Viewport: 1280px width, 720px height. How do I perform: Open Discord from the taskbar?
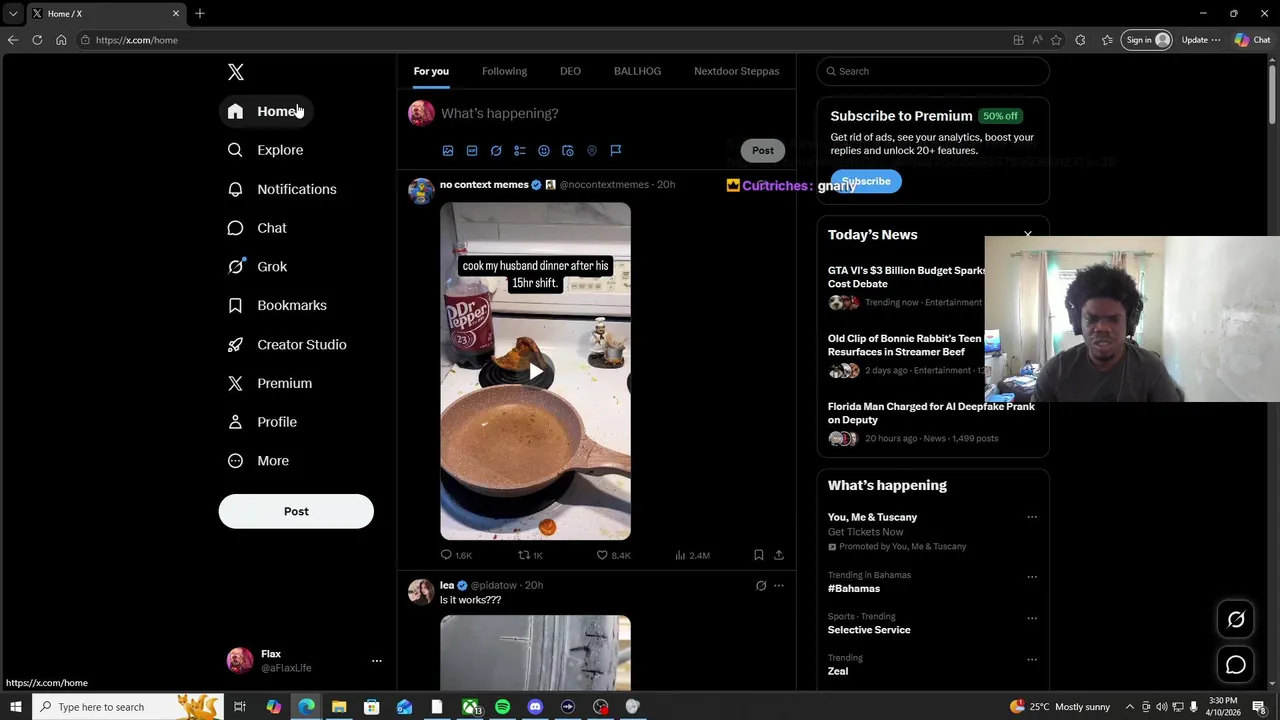pyautogui.click(x=535, y=707)
